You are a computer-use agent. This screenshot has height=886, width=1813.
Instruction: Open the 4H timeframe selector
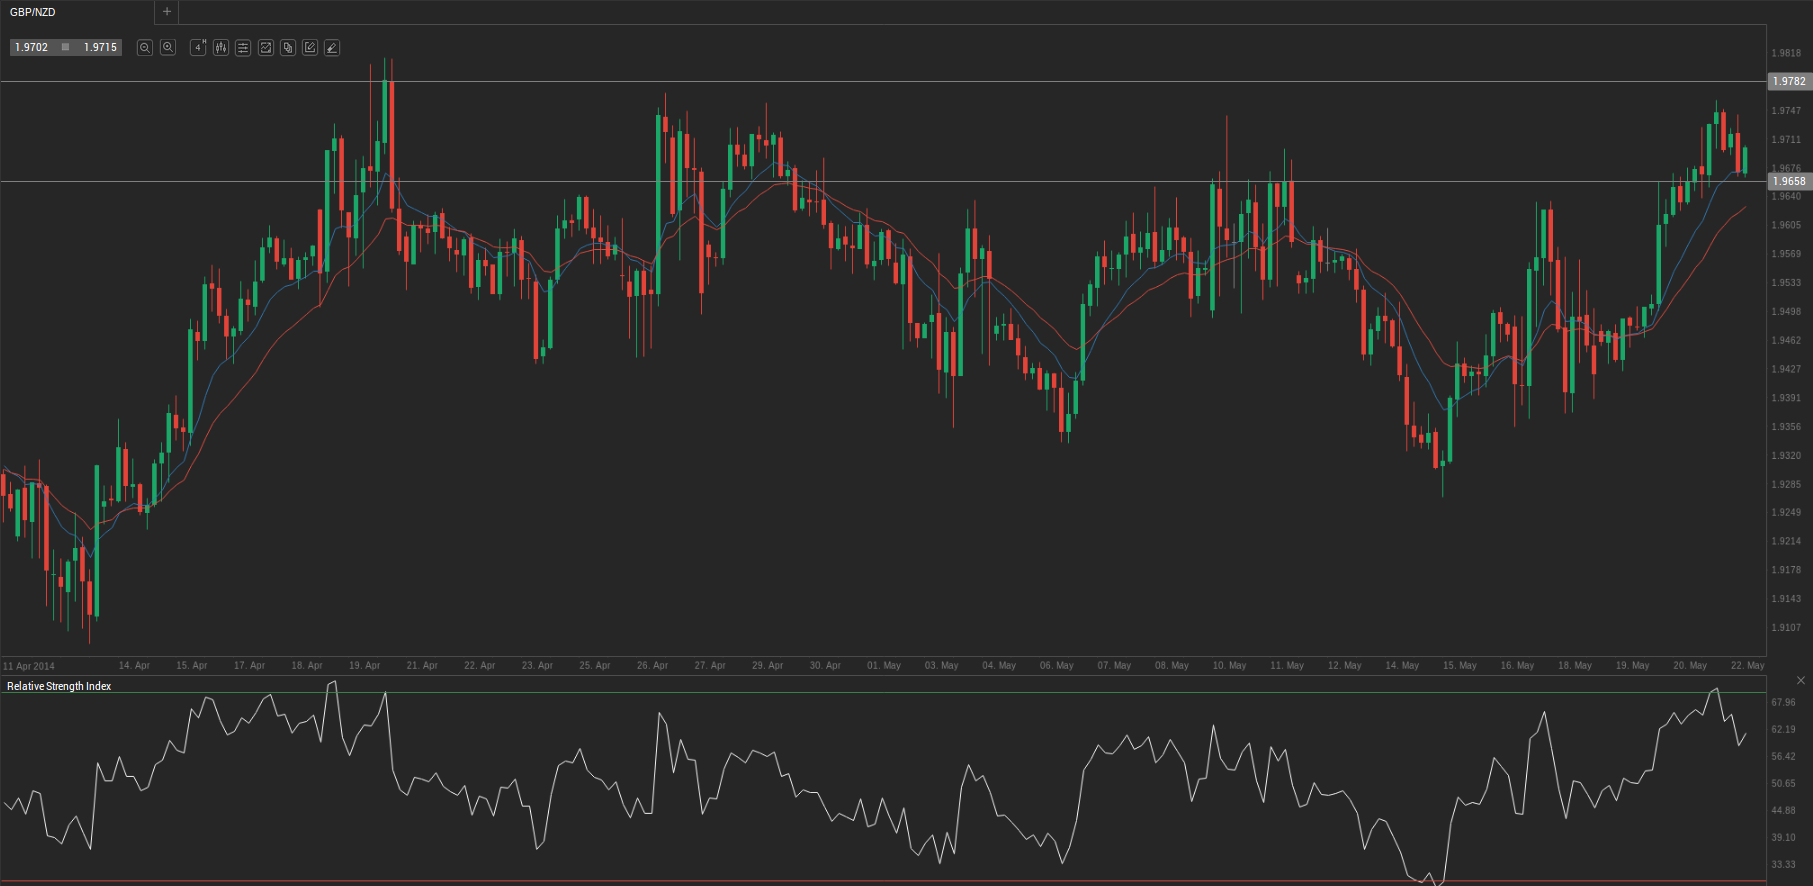198,48
